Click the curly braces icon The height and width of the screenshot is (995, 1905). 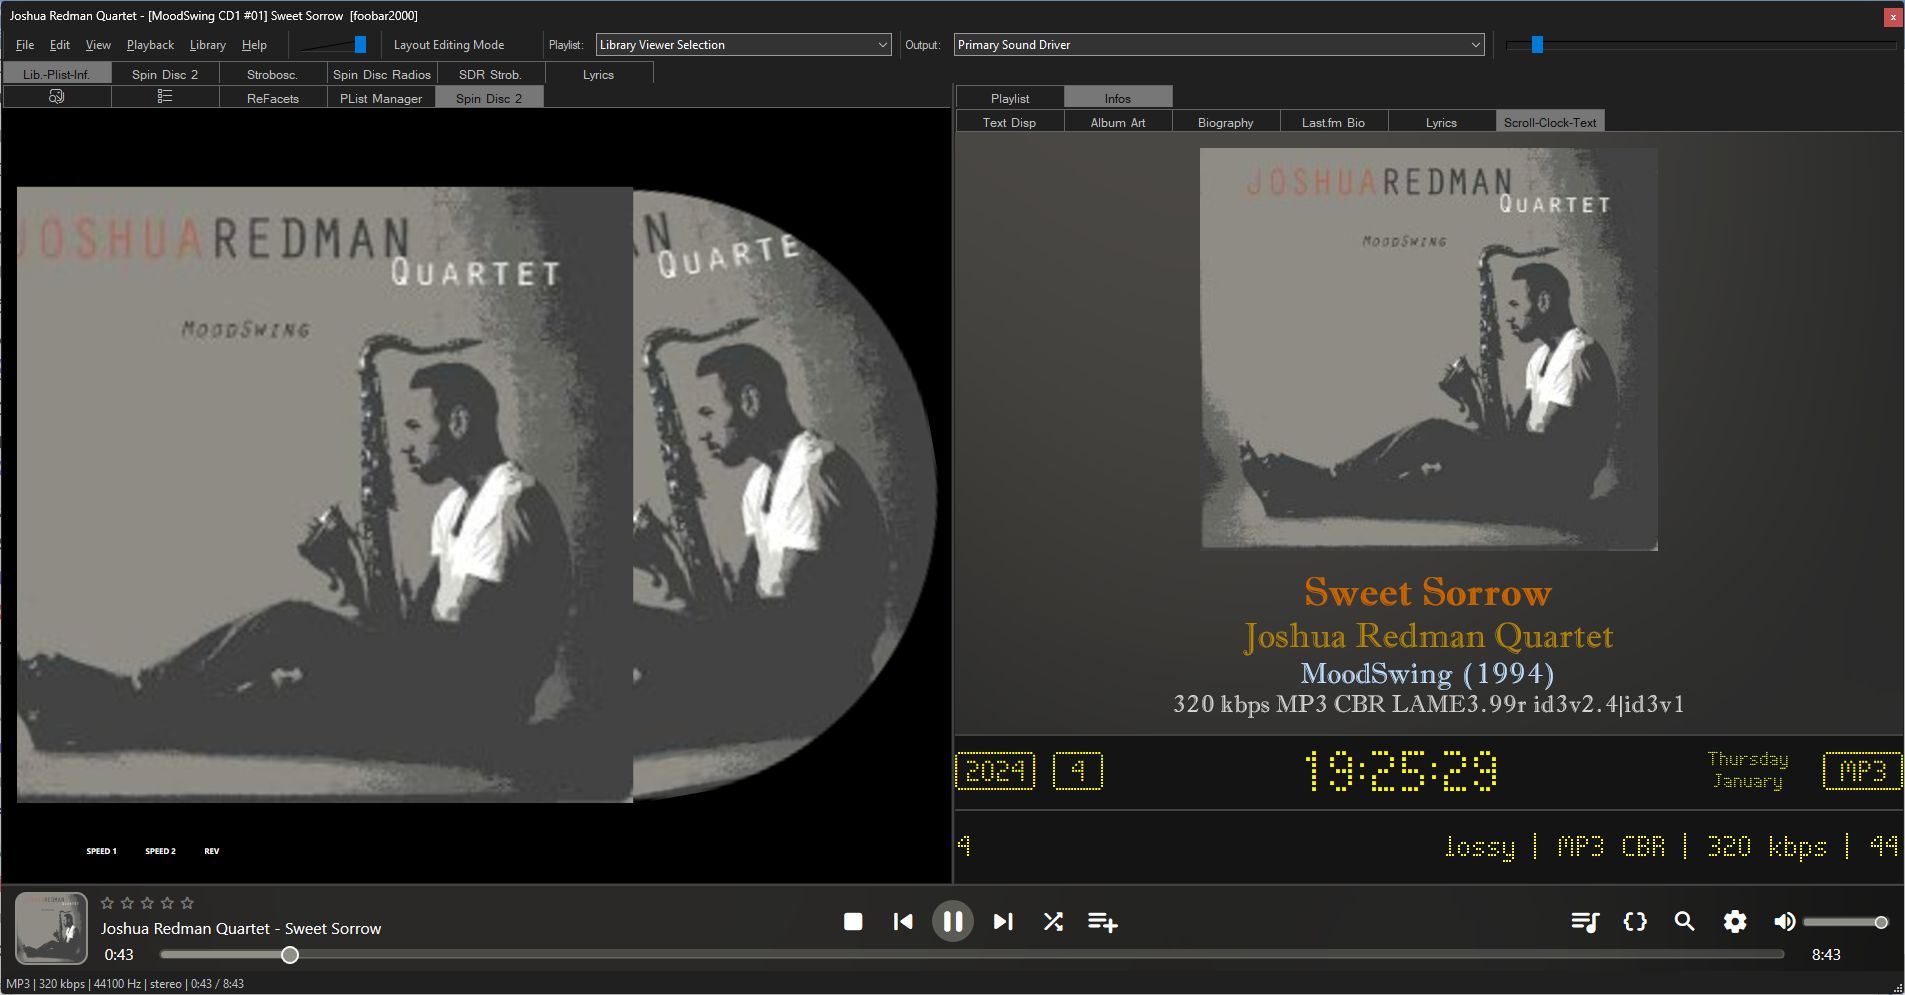(1635, 921)
